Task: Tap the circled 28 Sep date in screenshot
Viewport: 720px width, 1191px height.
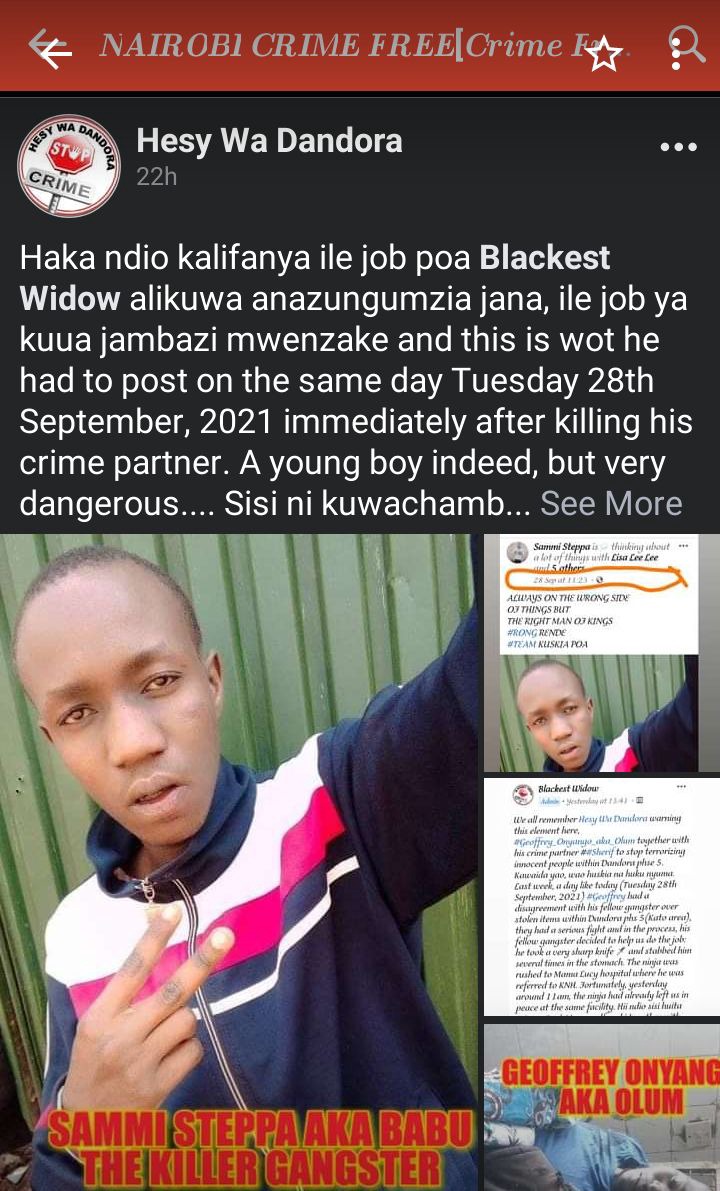Action: coord(596,580)
